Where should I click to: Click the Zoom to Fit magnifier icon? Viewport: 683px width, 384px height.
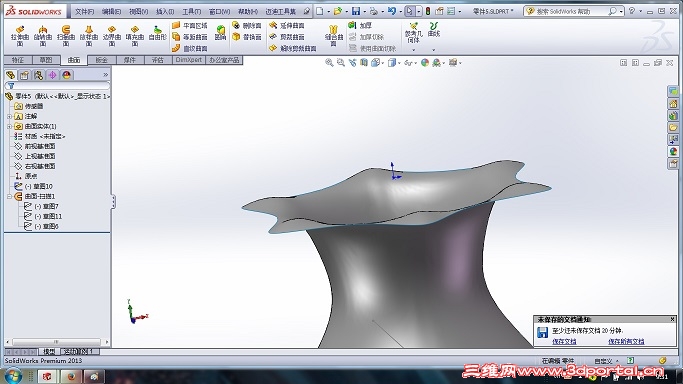coord(329,63)
